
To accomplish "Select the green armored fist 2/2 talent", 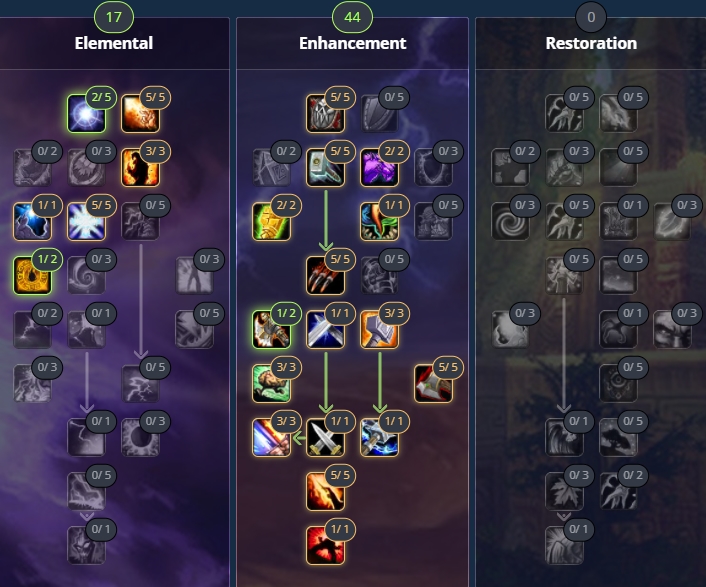I will [271, 221].
